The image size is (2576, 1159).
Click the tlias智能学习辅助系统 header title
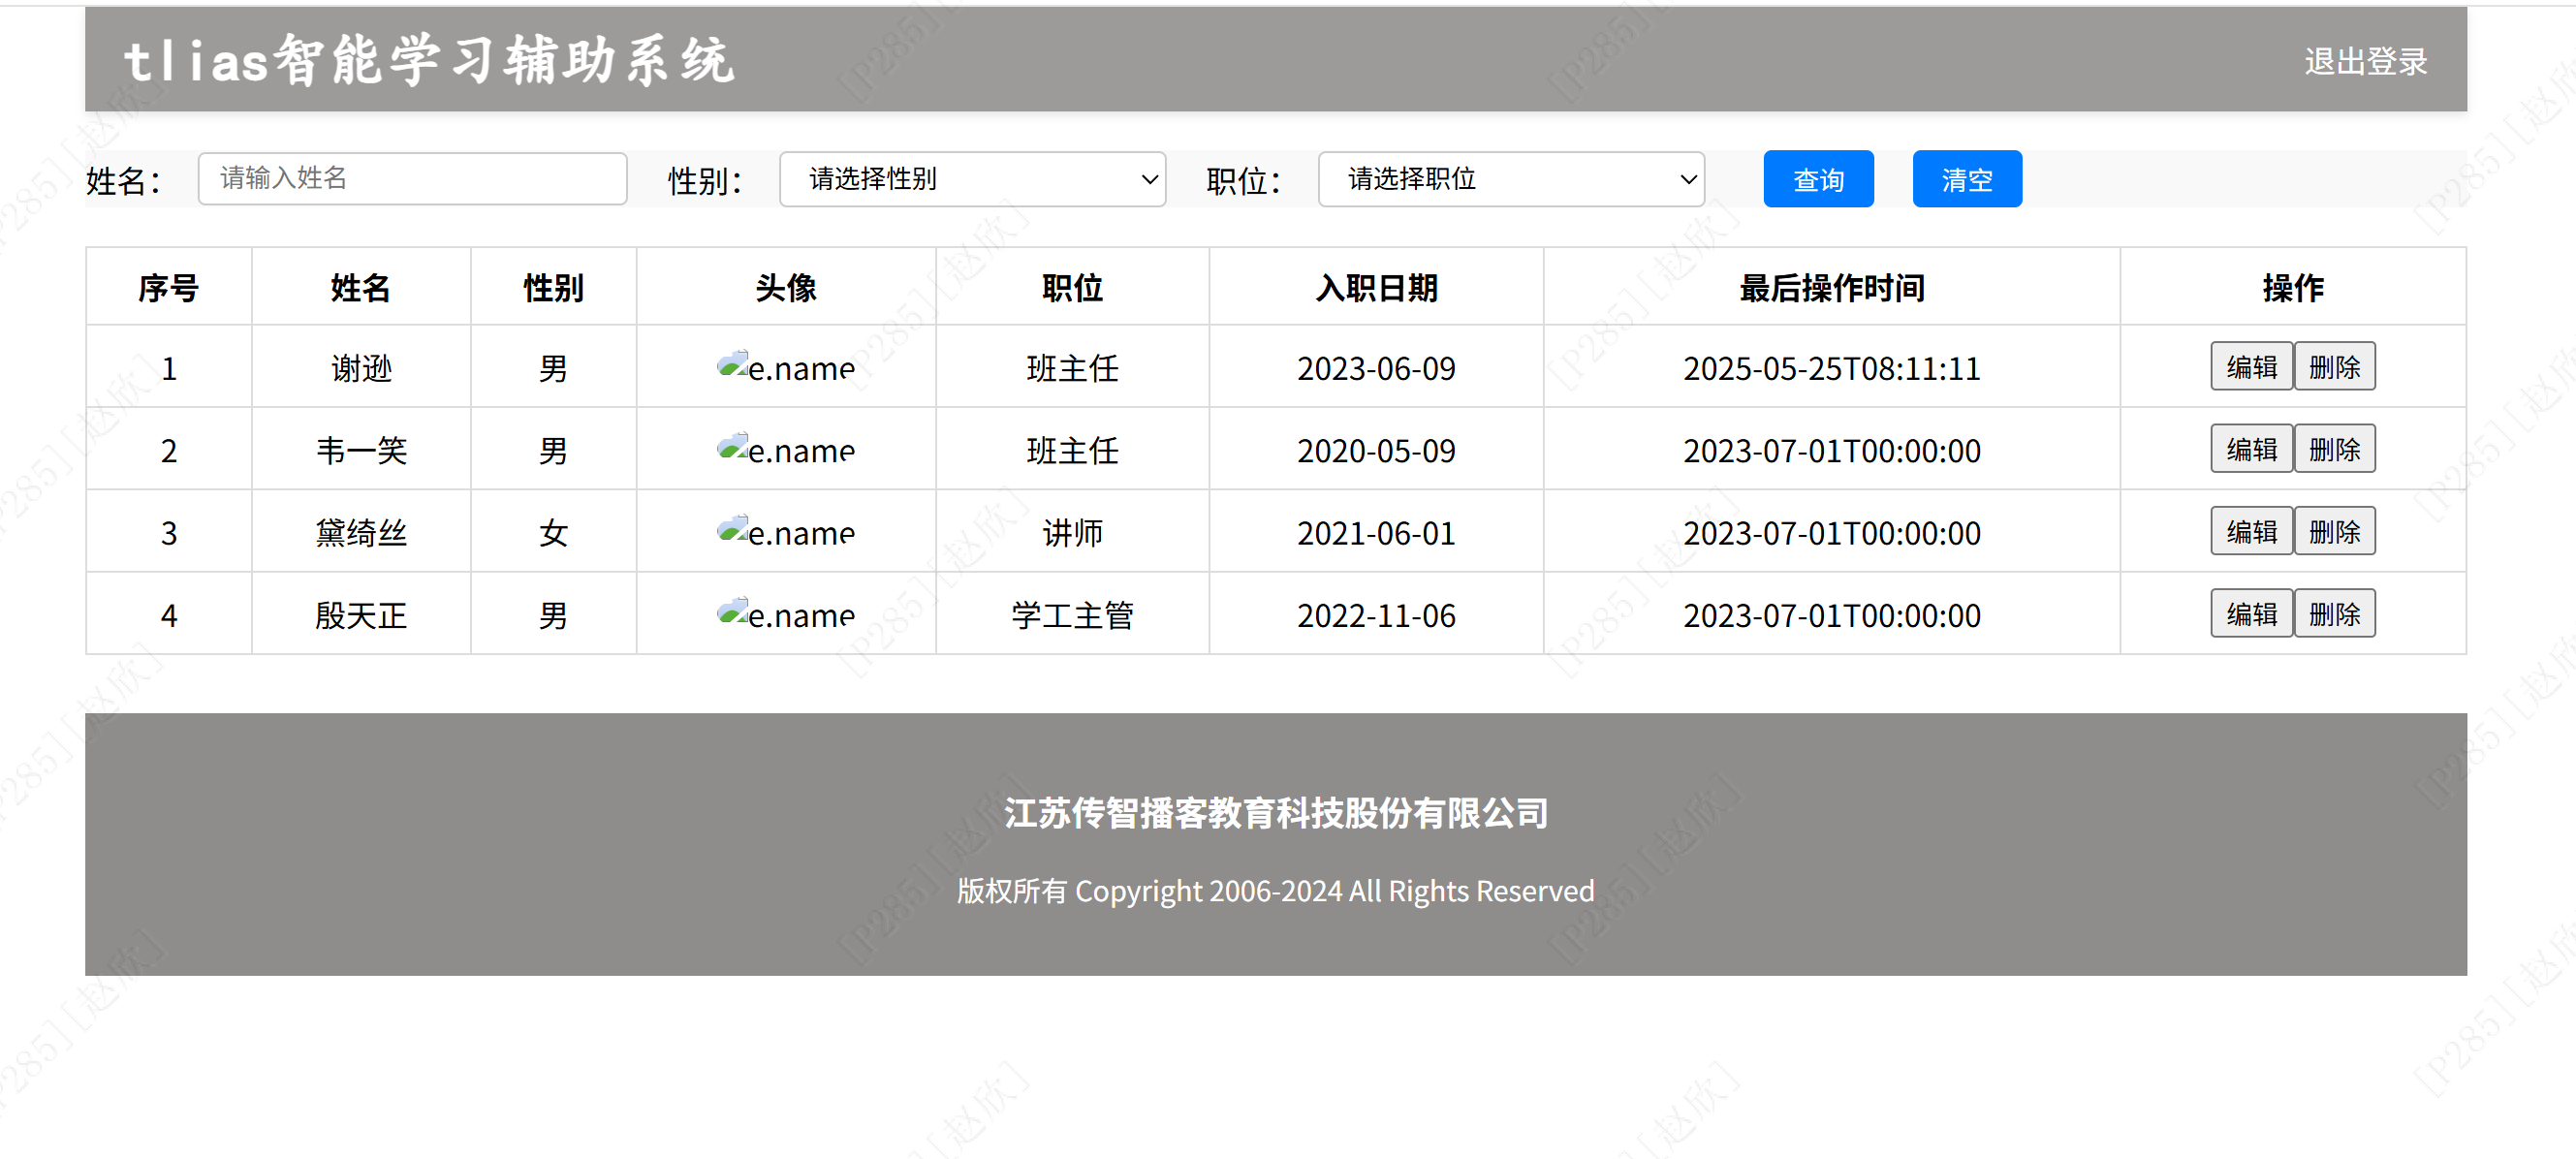(429, 60)
